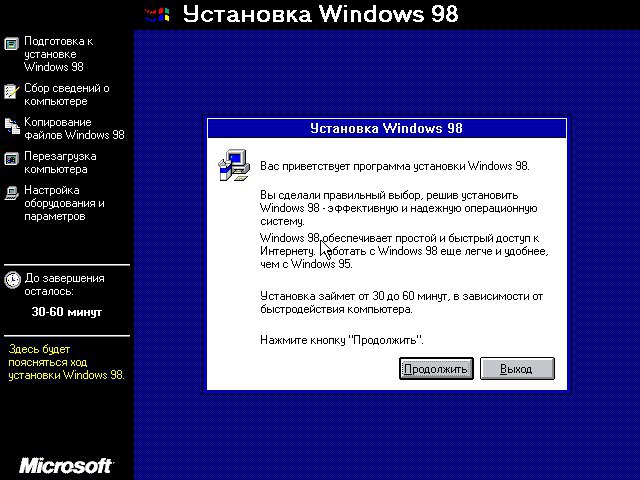
Task: Click the Выход button
Action: click(x=517, y=369)
